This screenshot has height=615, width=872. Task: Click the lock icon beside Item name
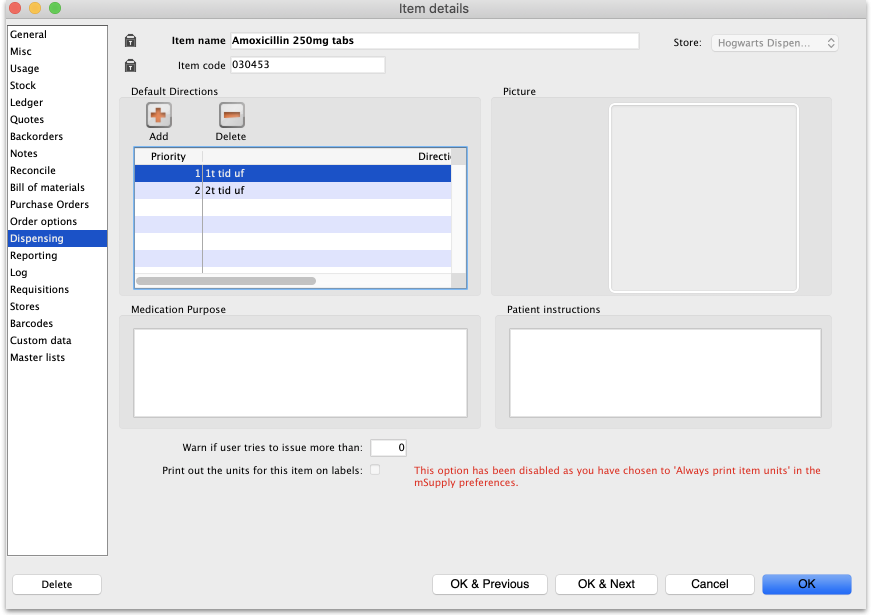(130, 41)
